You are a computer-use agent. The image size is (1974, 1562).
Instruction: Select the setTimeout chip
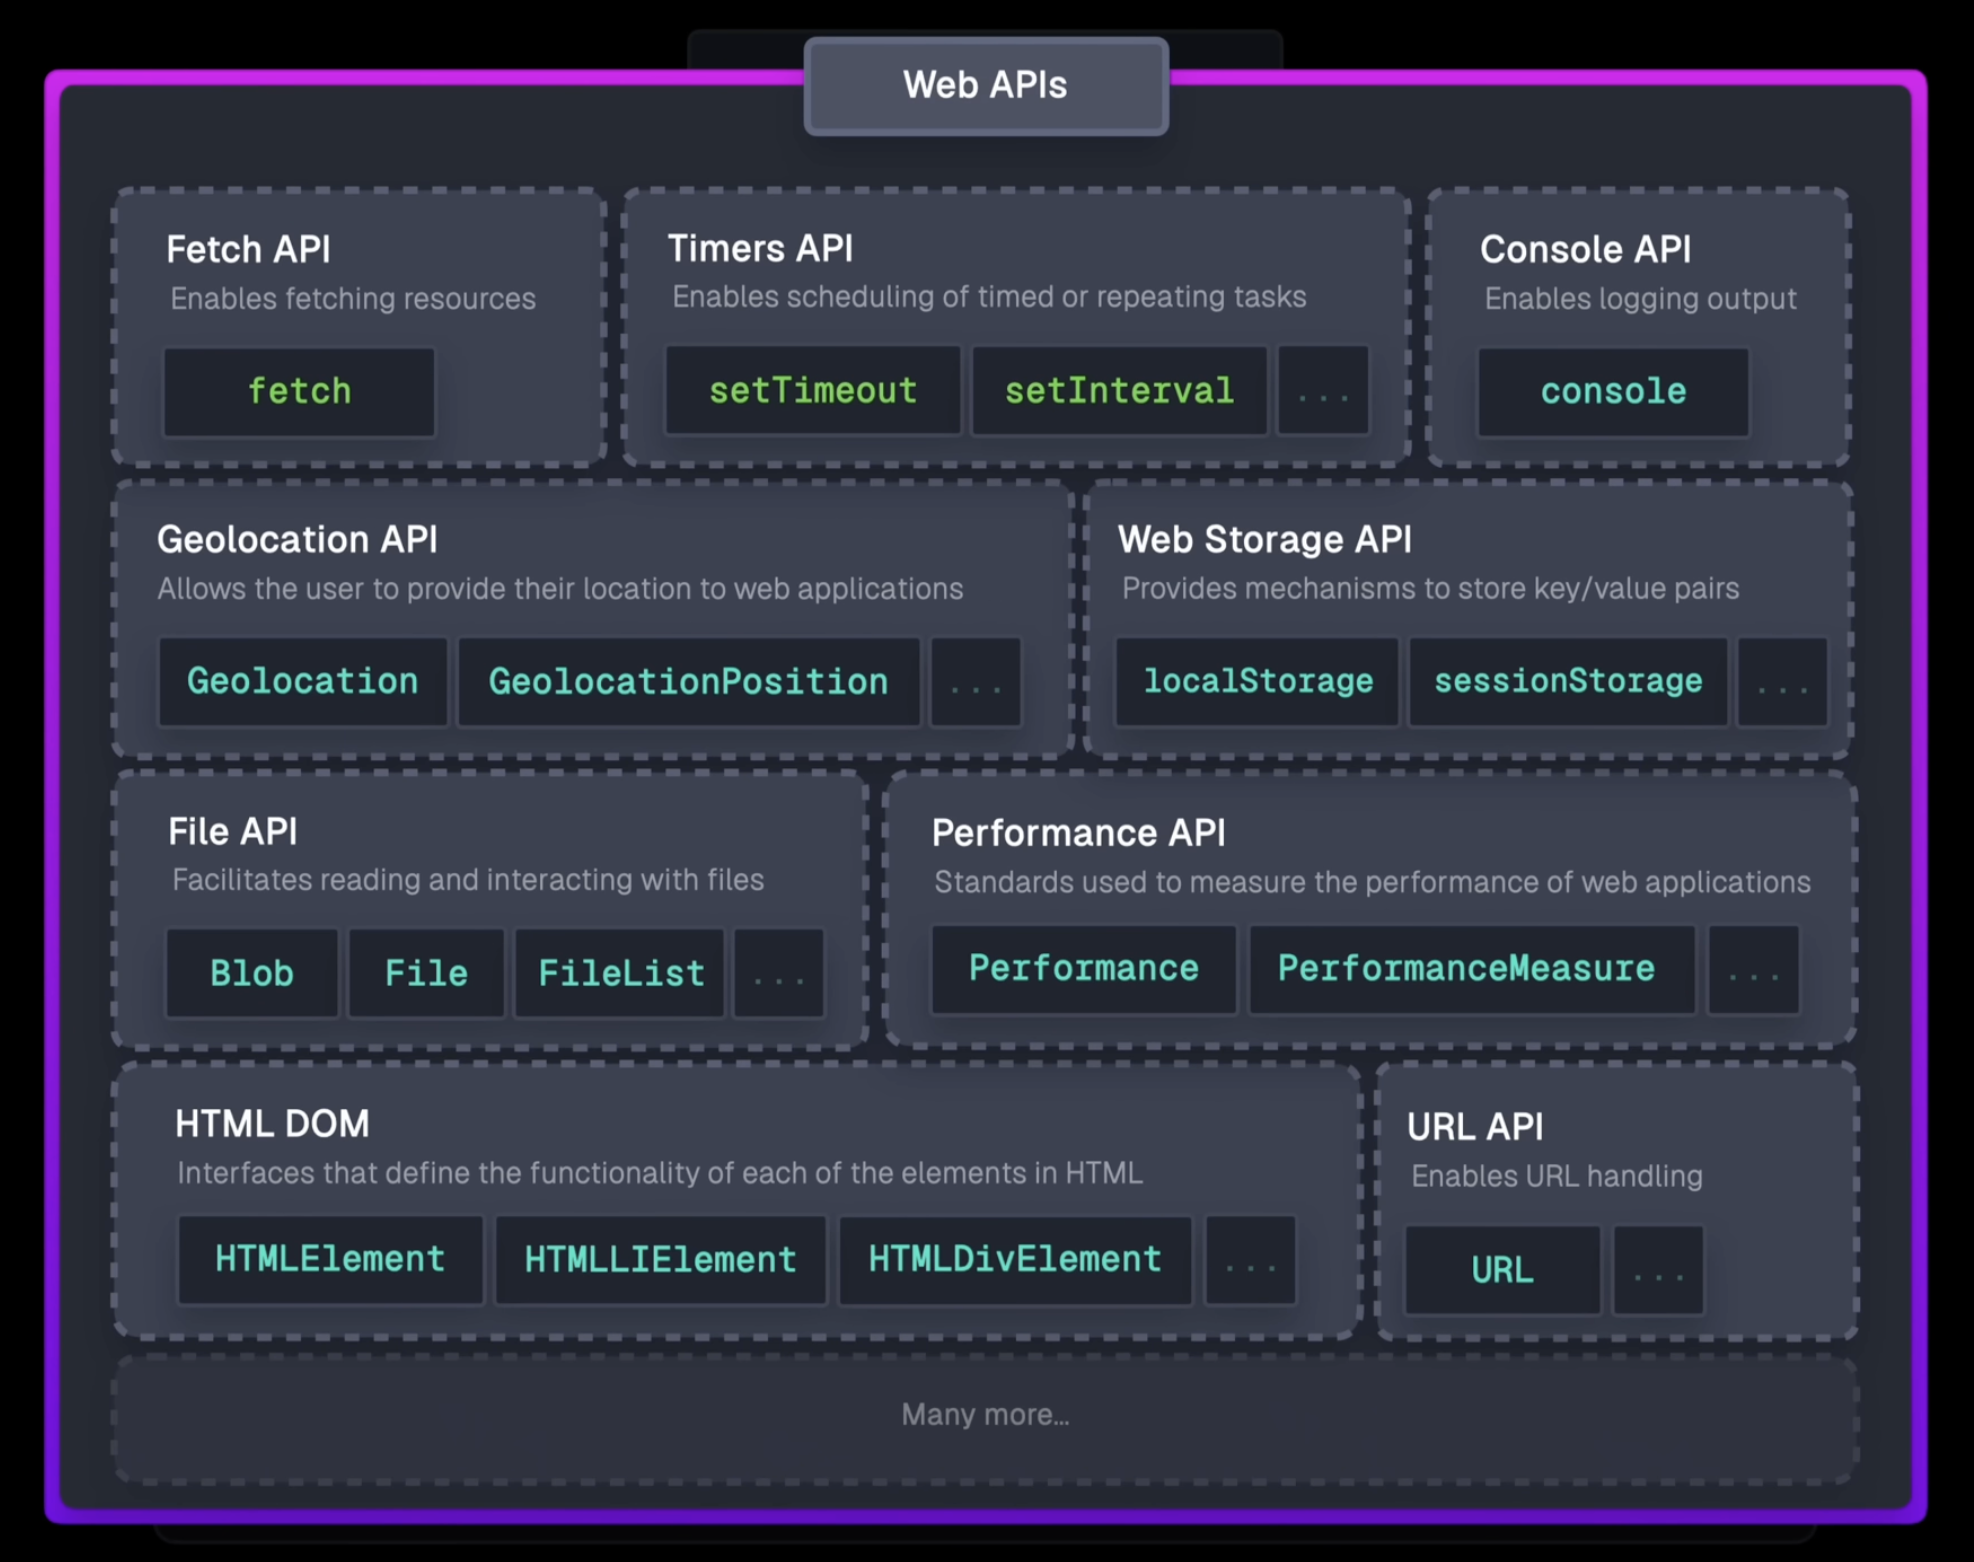(812, 390)
